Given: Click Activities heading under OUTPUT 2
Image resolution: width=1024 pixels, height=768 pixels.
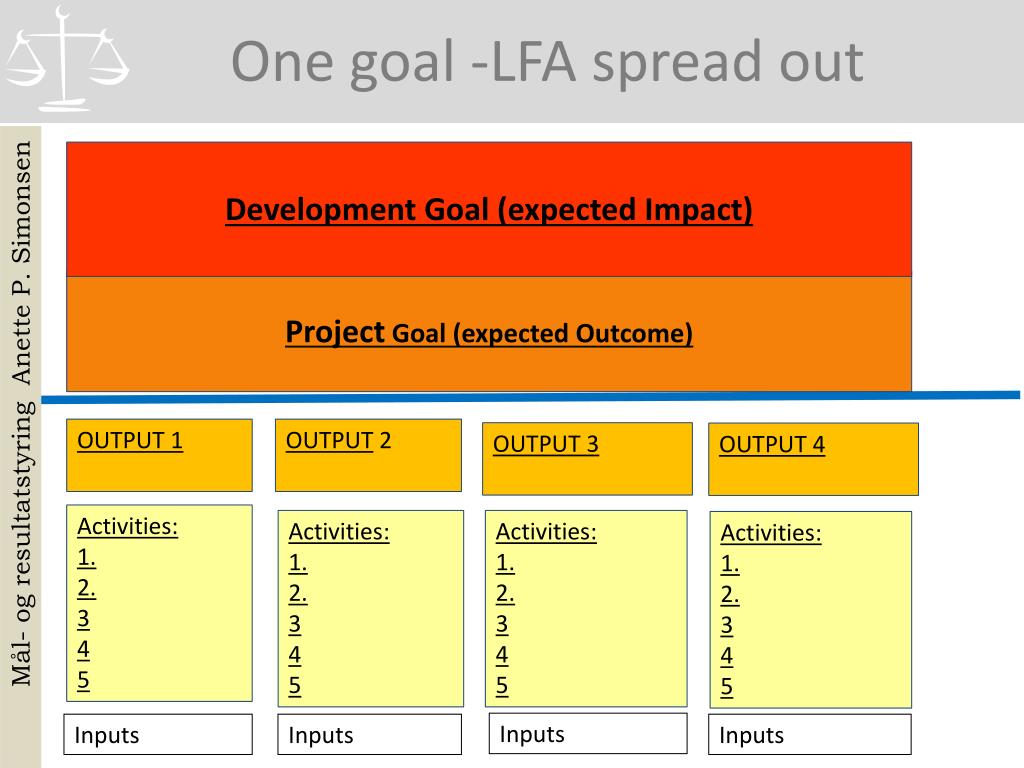Looking at the screenshot, I should point(339,532).
